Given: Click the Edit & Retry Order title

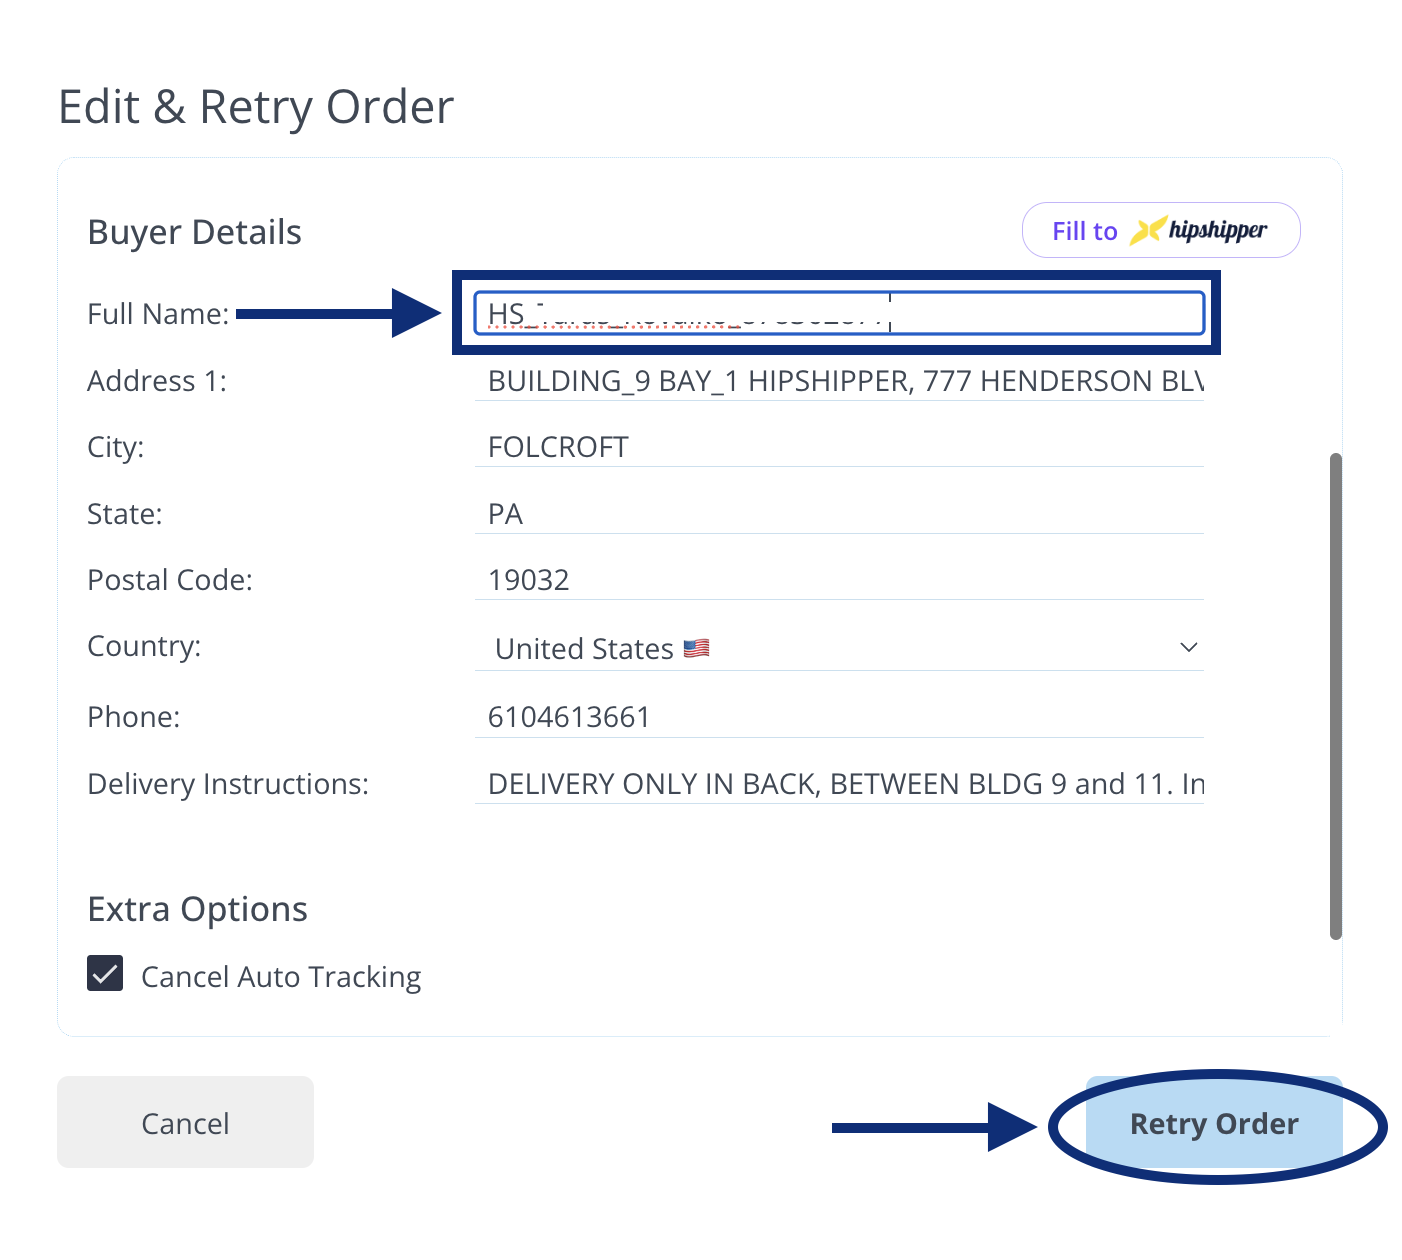Looking at the screenshot, I should click(x=256, y=107).
